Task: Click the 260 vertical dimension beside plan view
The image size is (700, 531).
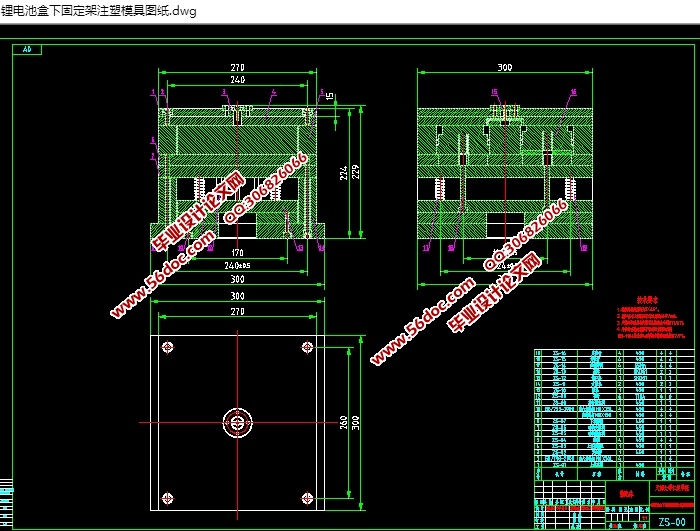Action: pos(343,422)
